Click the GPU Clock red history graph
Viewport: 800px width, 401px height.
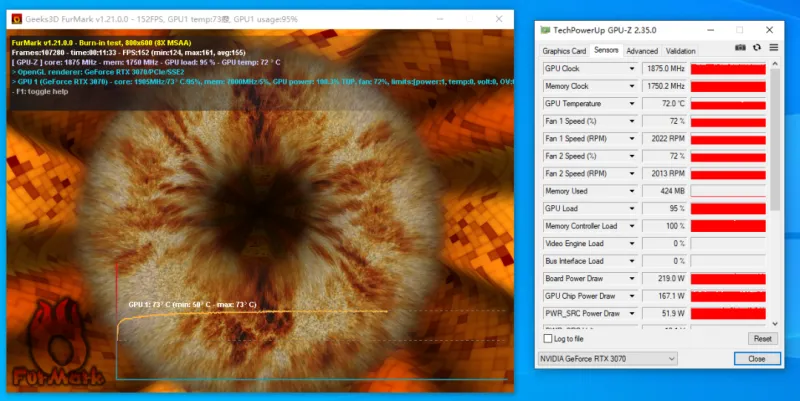click(728, 69)
